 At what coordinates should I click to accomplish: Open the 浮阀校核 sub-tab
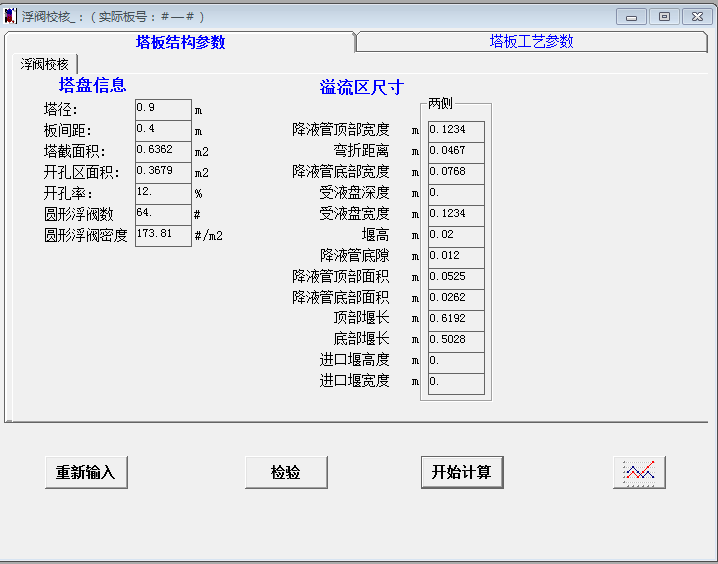click(44, 64)
